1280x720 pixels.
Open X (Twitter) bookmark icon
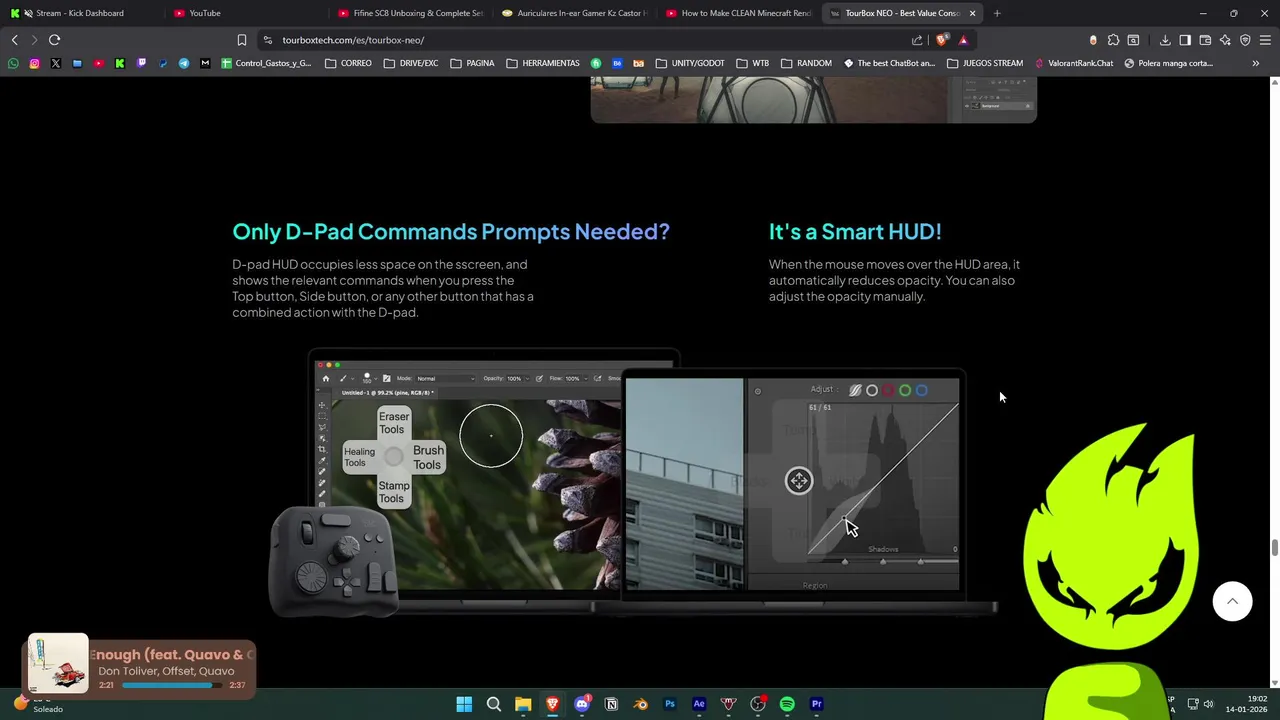click(x=55, y=63)
